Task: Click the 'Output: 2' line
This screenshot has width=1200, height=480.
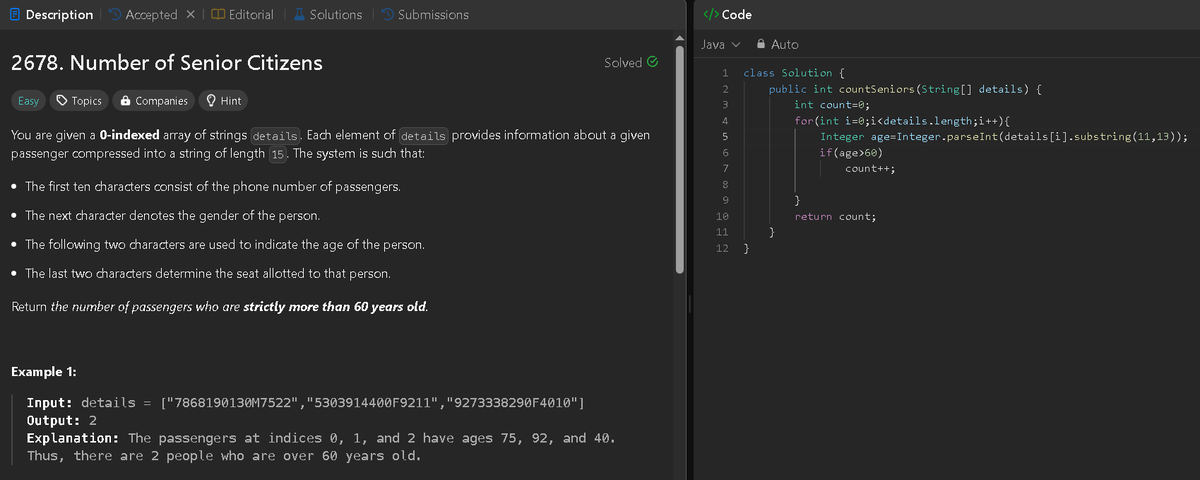Action: (61, 420)
